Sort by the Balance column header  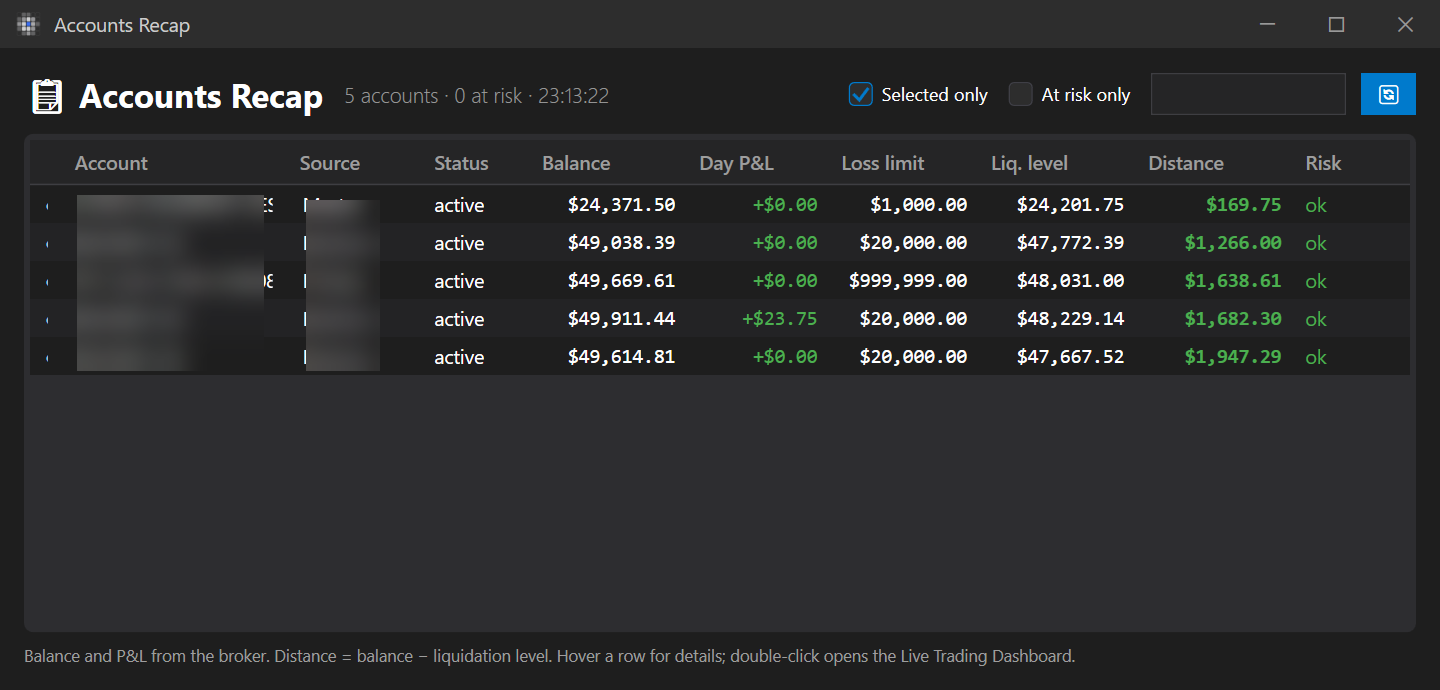(x=576, y=163)
